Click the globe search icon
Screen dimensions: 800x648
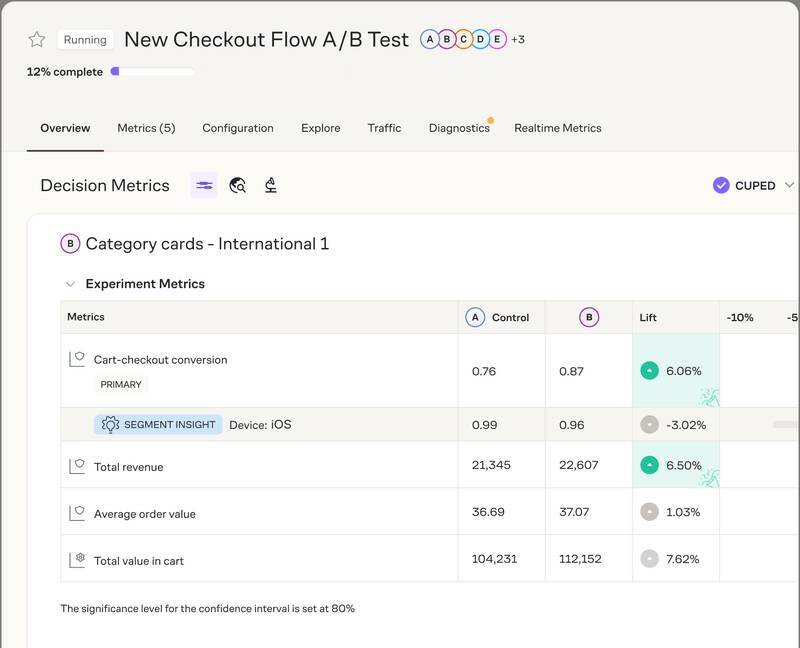point(238,185)
